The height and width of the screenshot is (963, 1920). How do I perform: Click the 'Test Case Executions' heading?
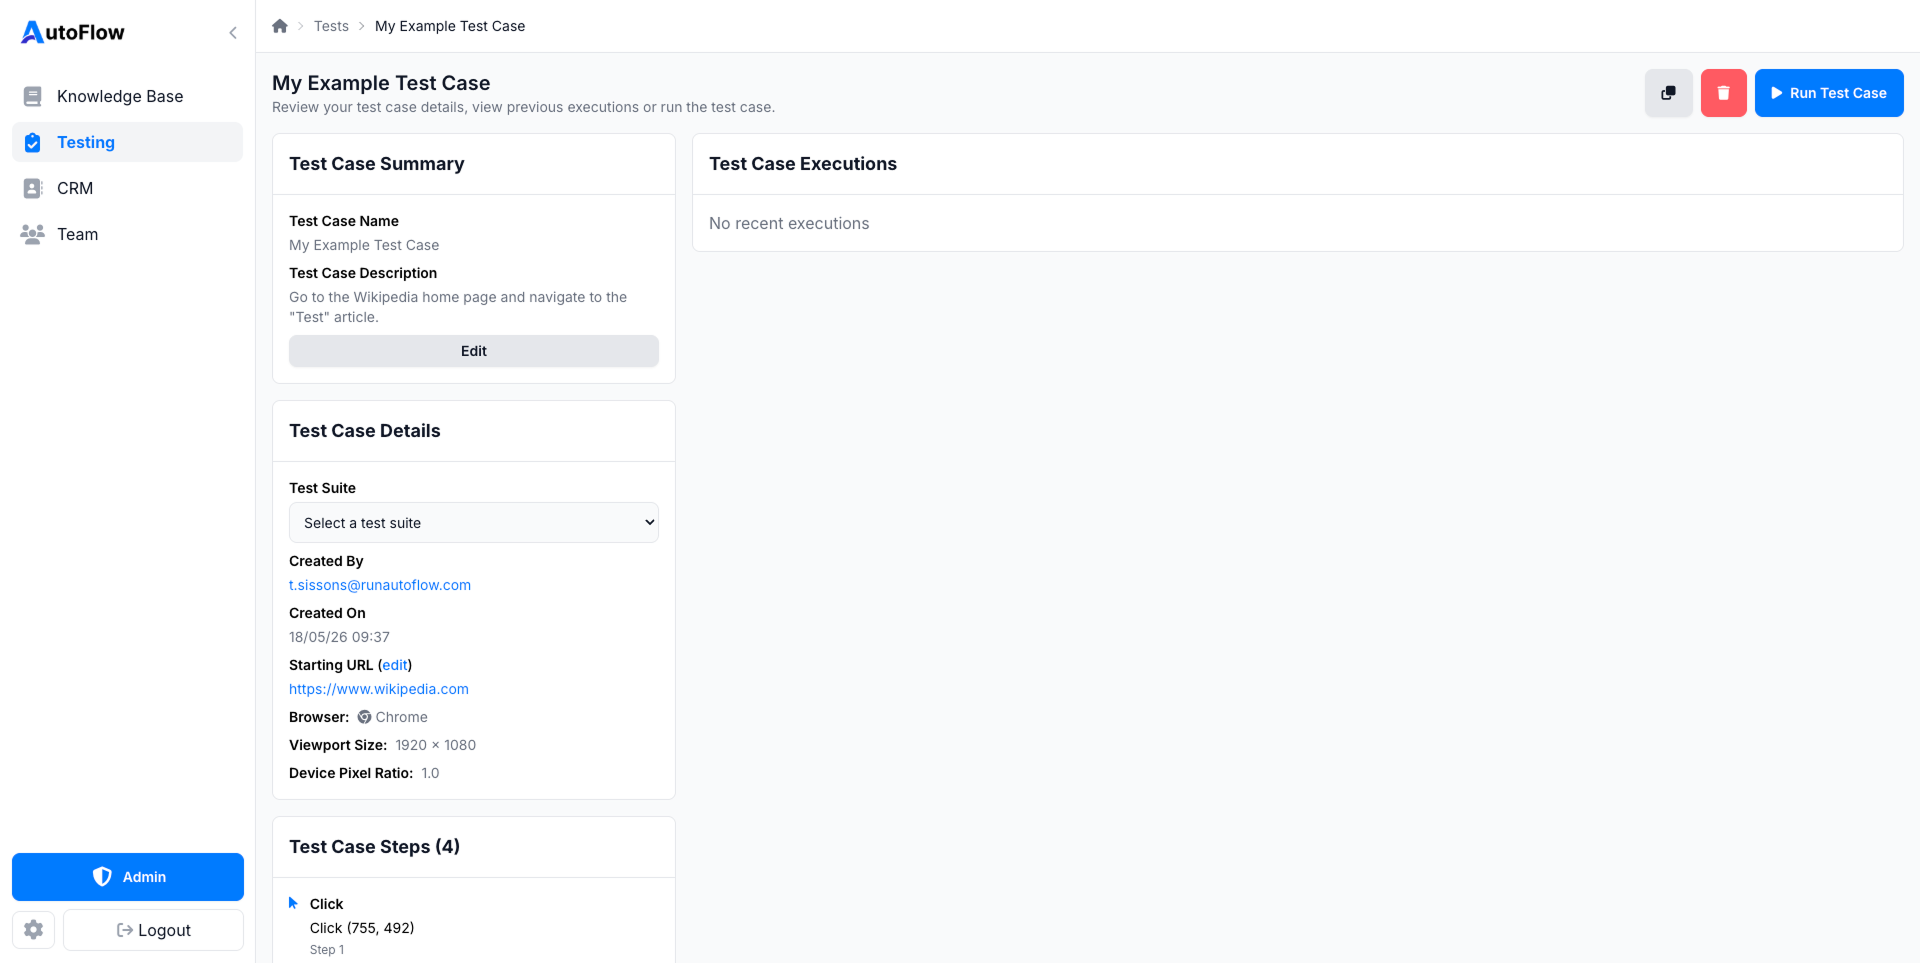pos(803,164)
